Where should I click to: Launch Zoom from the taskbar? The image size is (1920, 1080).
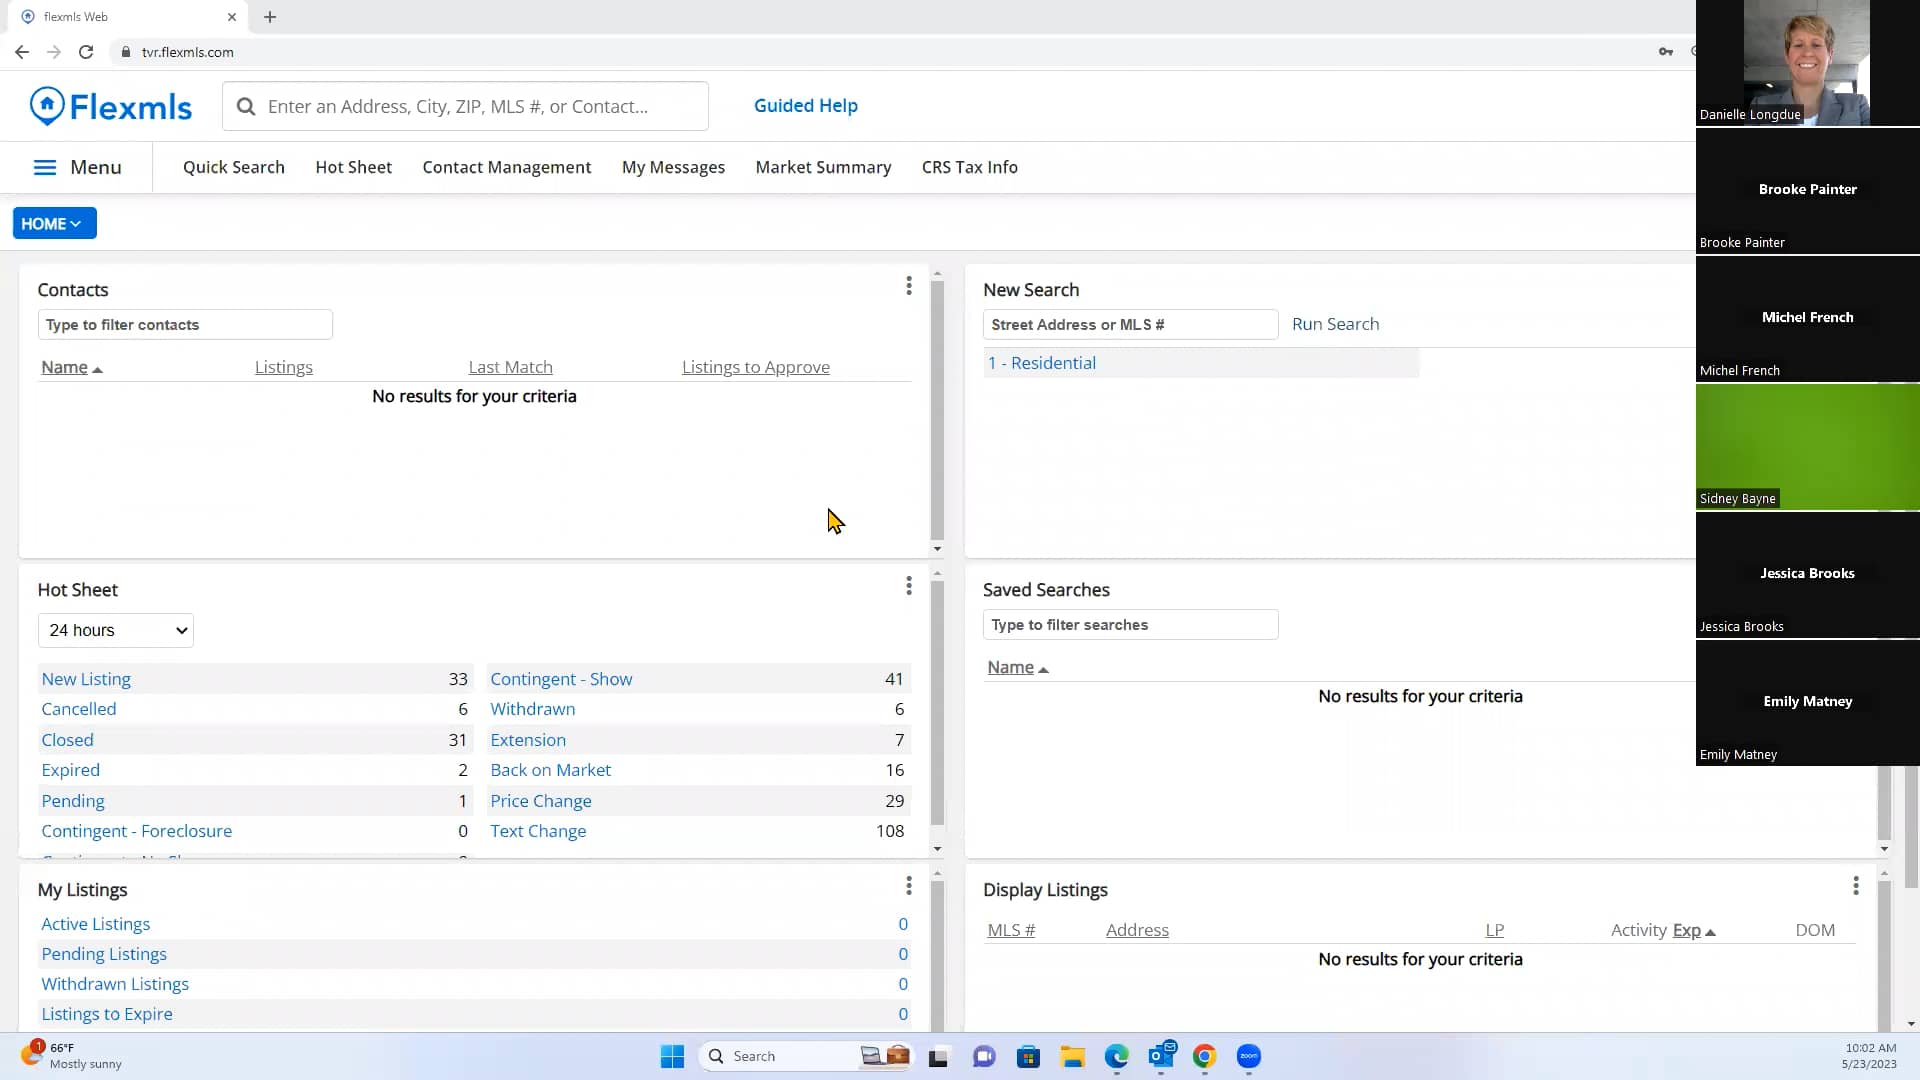(x=1248, y=1056)
